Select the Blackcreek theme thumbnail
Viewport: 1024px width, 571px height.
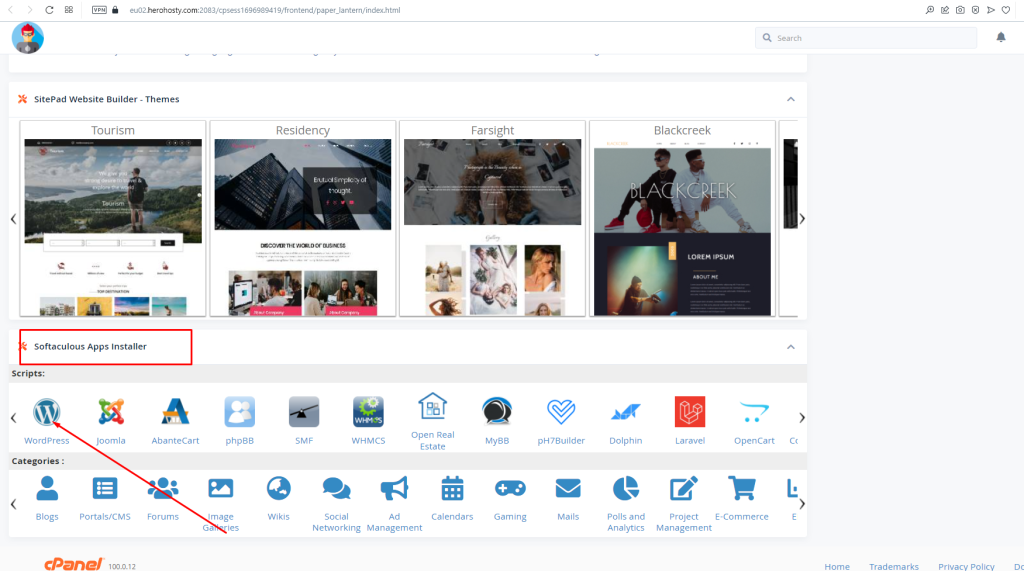682,219
